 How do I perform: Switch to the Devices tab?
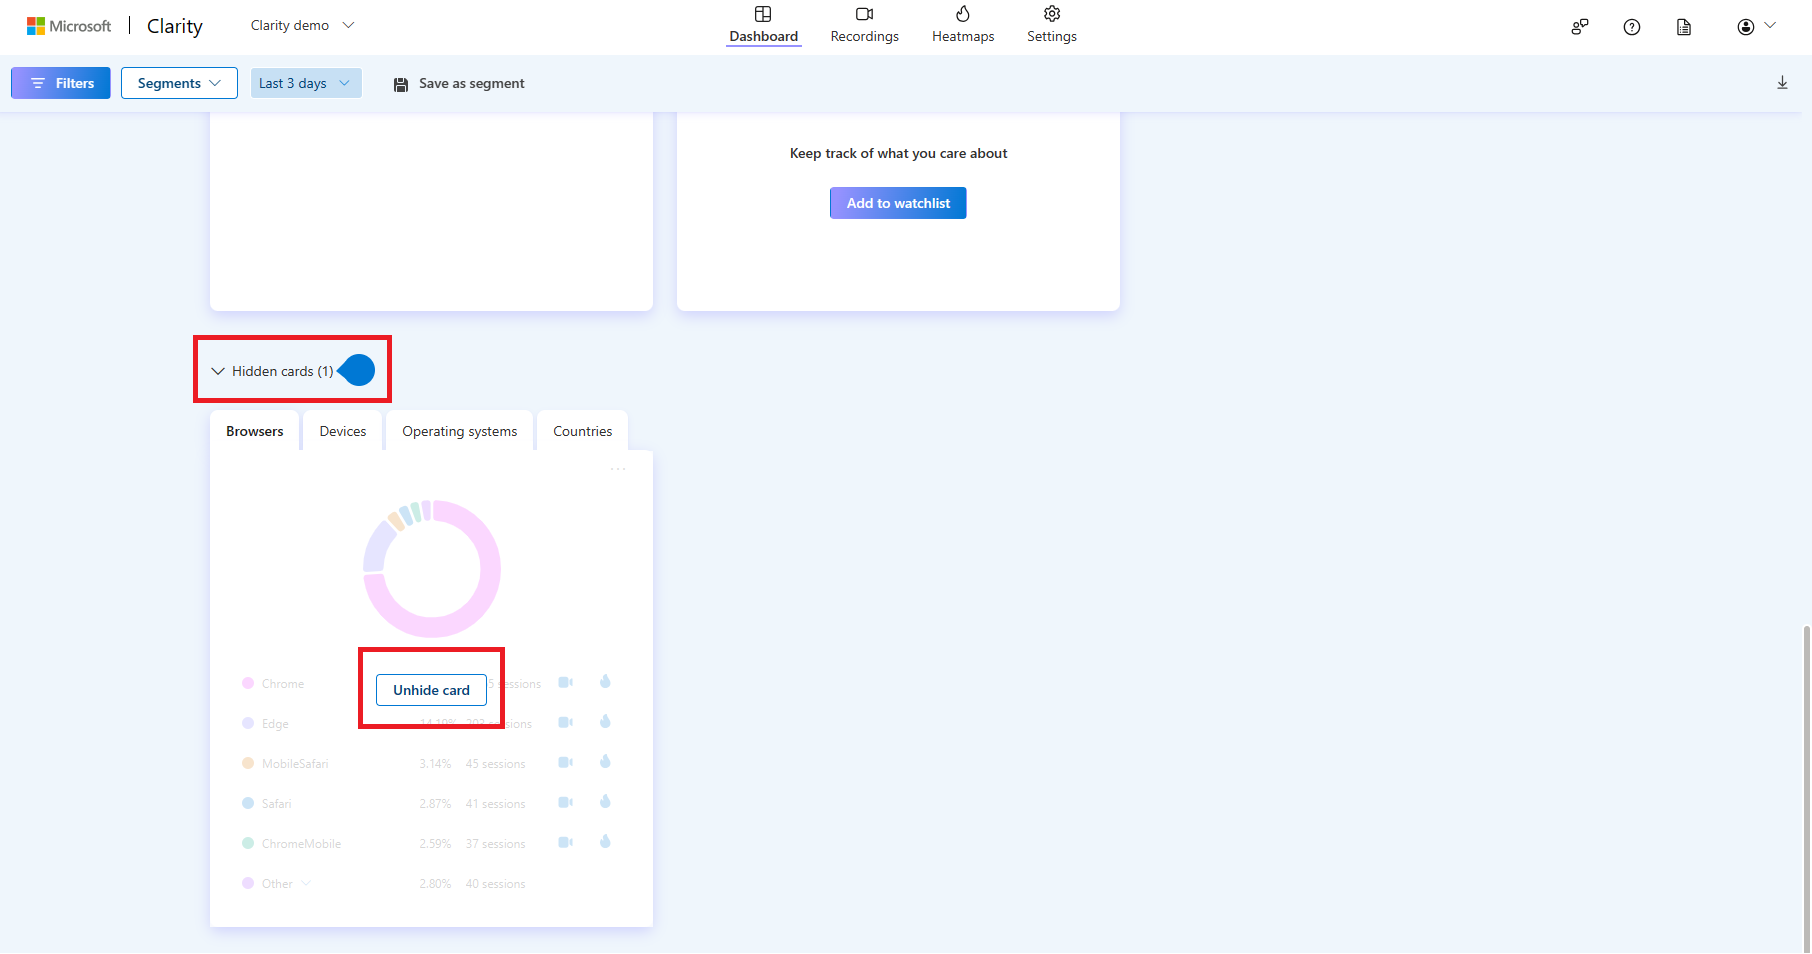click(x=343, y=431)
